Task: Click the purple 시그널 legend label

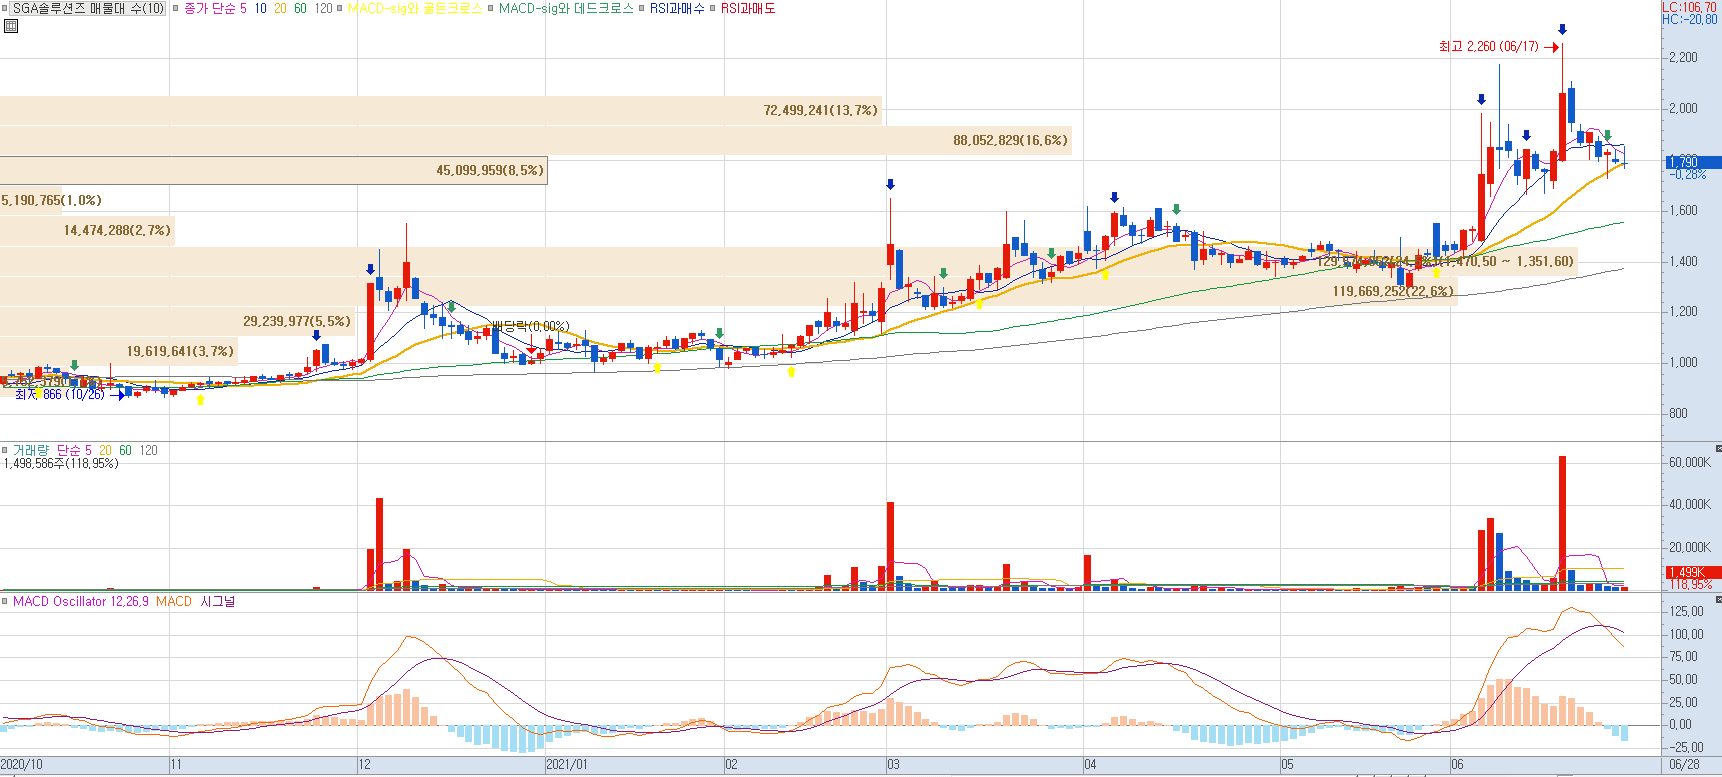Action: 218,601
